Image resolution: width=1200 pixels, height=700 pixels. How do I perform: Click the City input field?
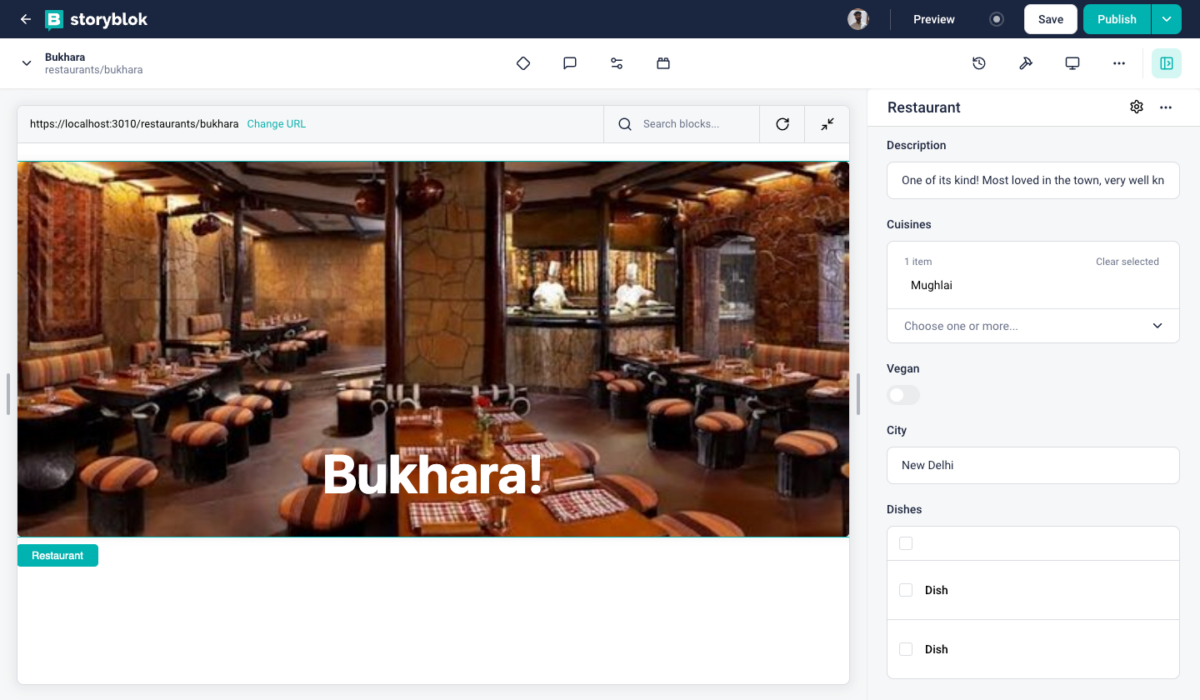pyautogui.click(x=1033, y=465)
